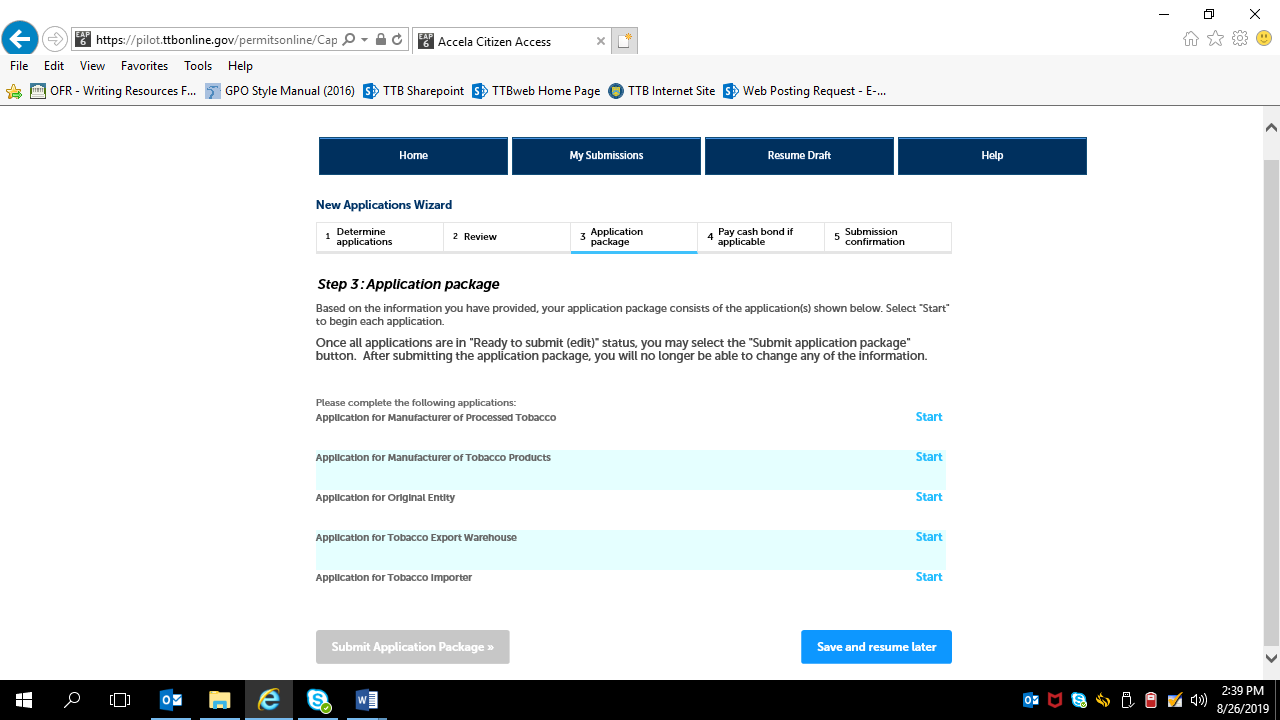The image size is (1280, 720).
Task: Switch to the My Submissions tab
Action: 606,156
